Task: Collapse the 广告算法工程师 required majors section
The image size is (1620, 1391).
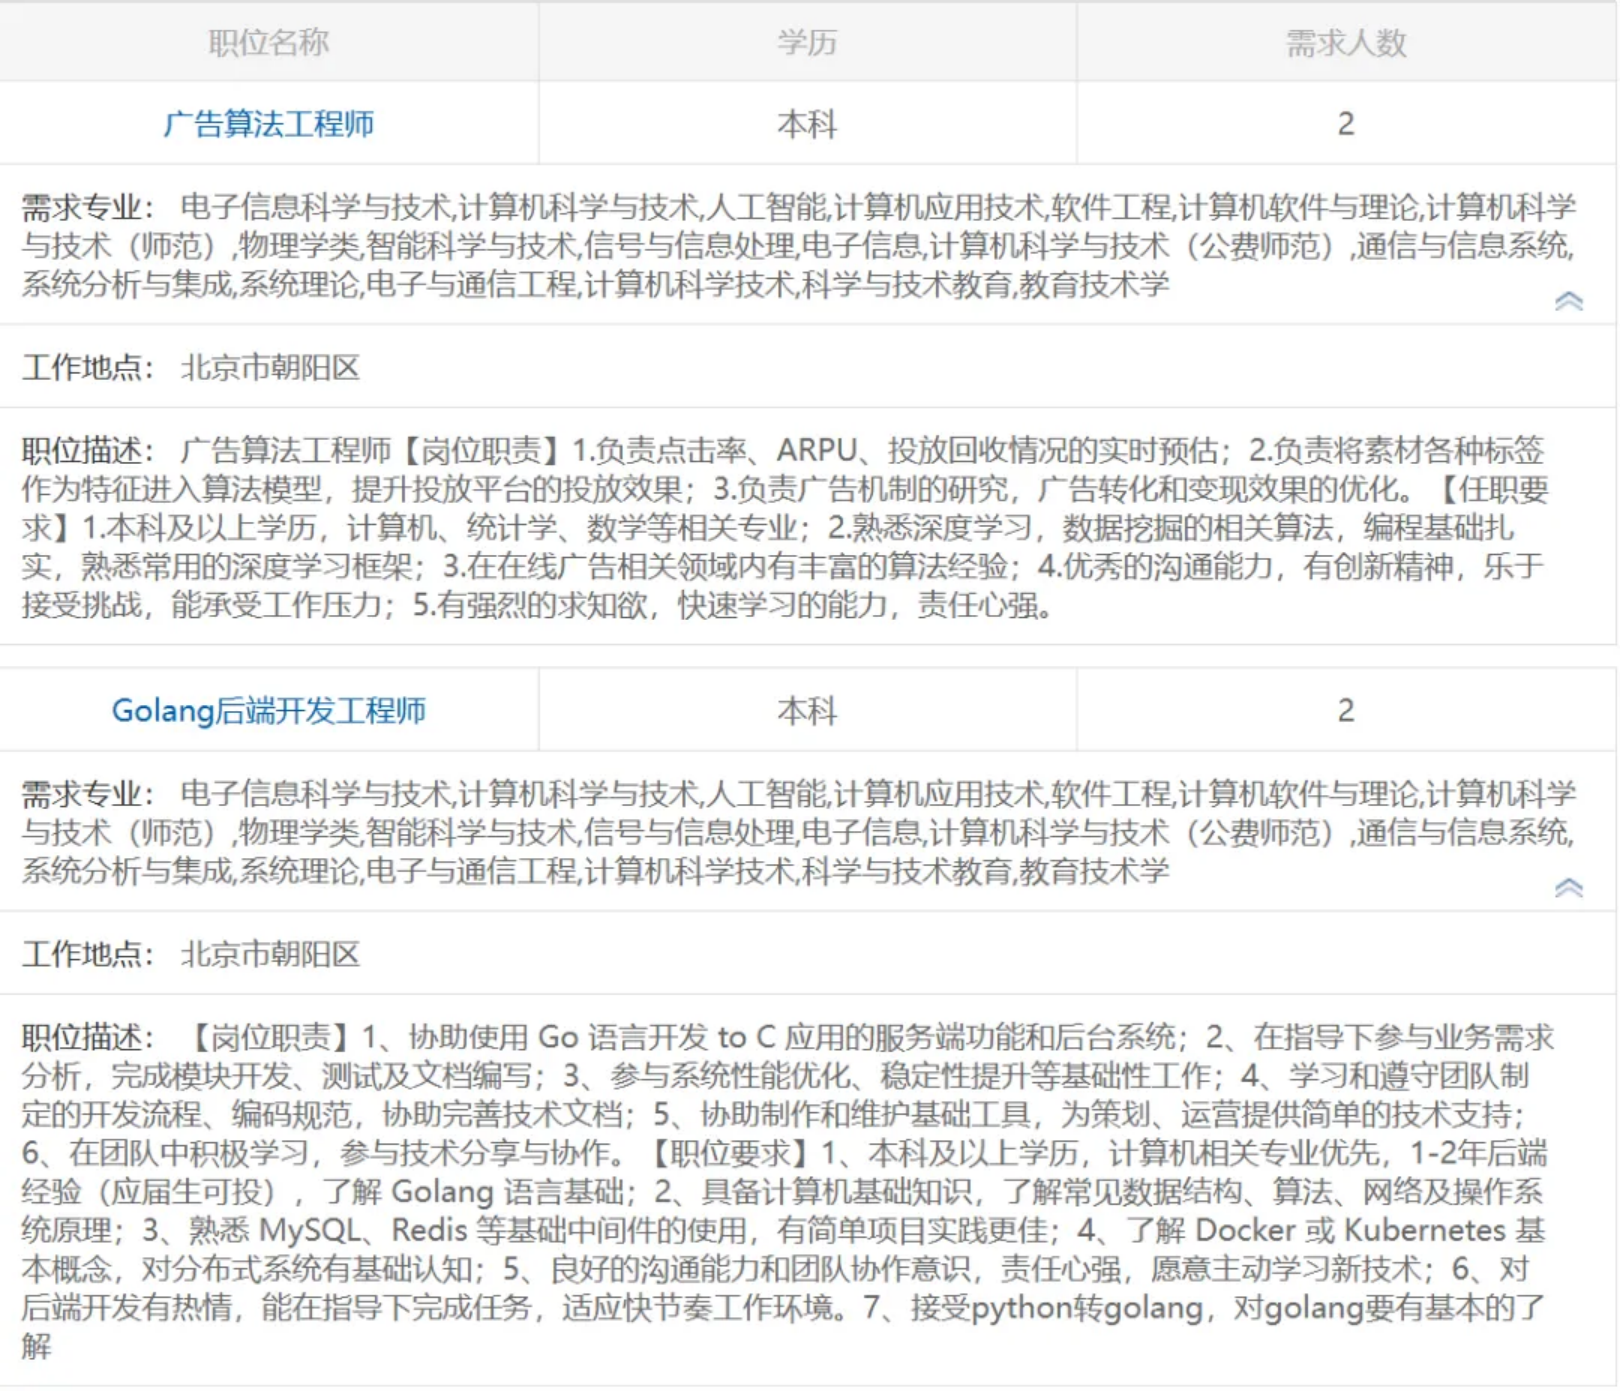Action: click(x=1568, y=301)
